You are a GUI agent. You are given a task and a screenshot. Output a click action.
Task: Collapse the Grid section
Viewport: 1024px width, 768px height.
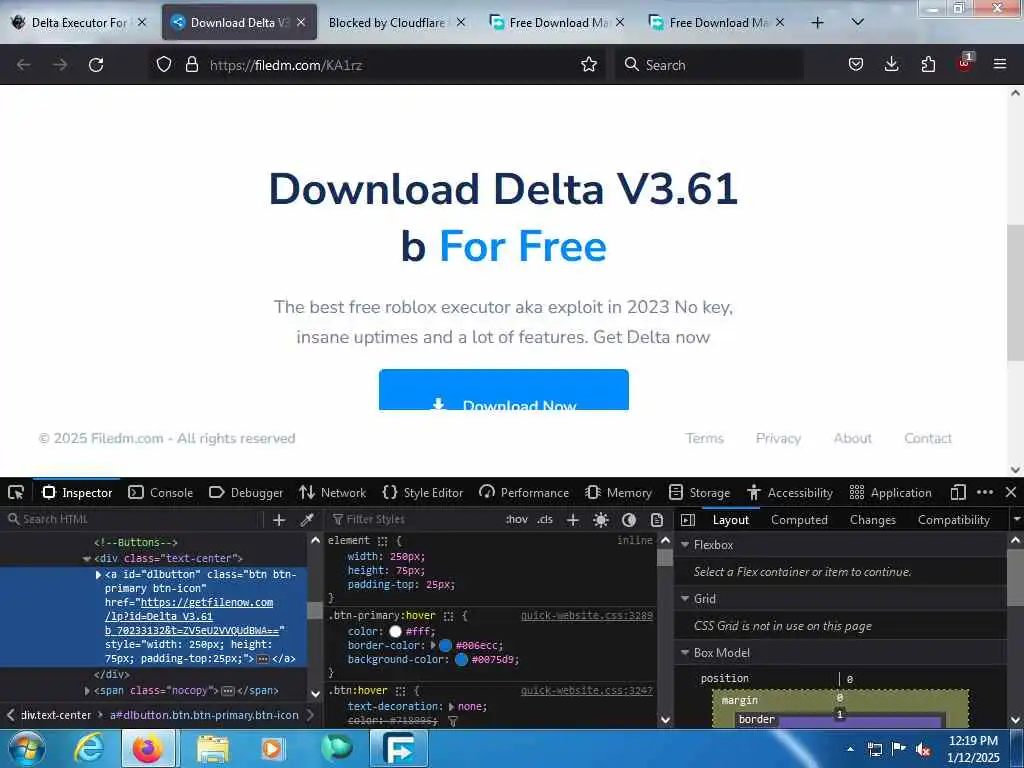(x=685, y=598)
